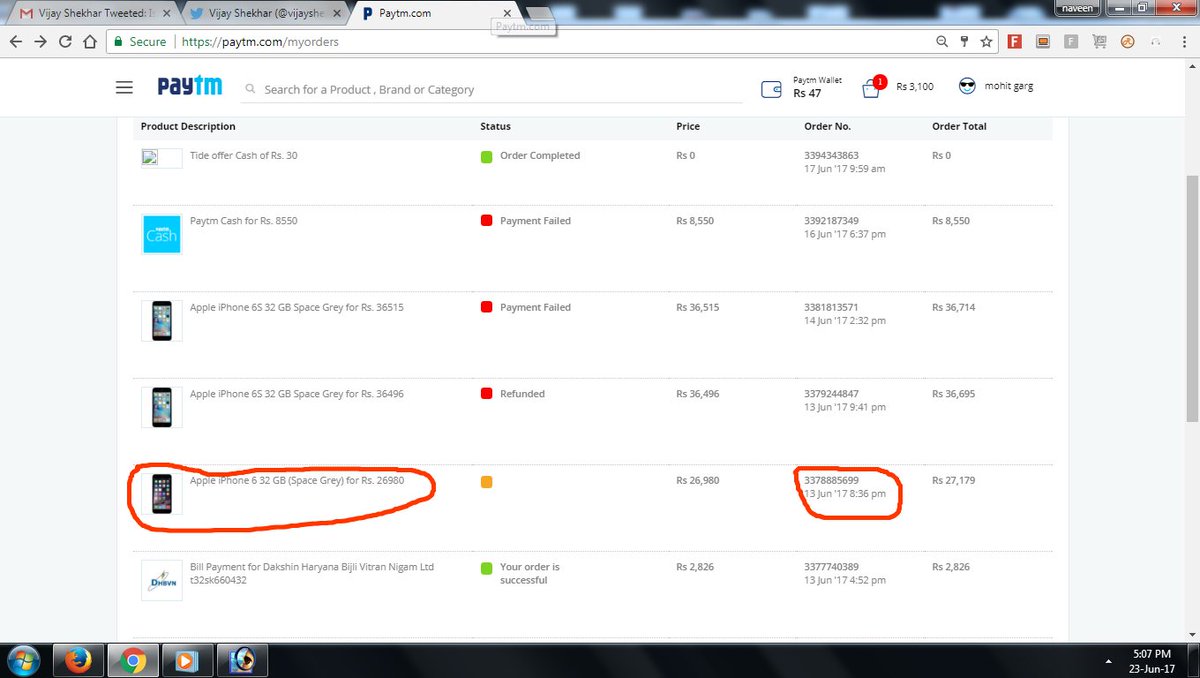The width and height of the screenshot is (1200, 678).
Task: Go forward in browser history
Action: (41, 42)
